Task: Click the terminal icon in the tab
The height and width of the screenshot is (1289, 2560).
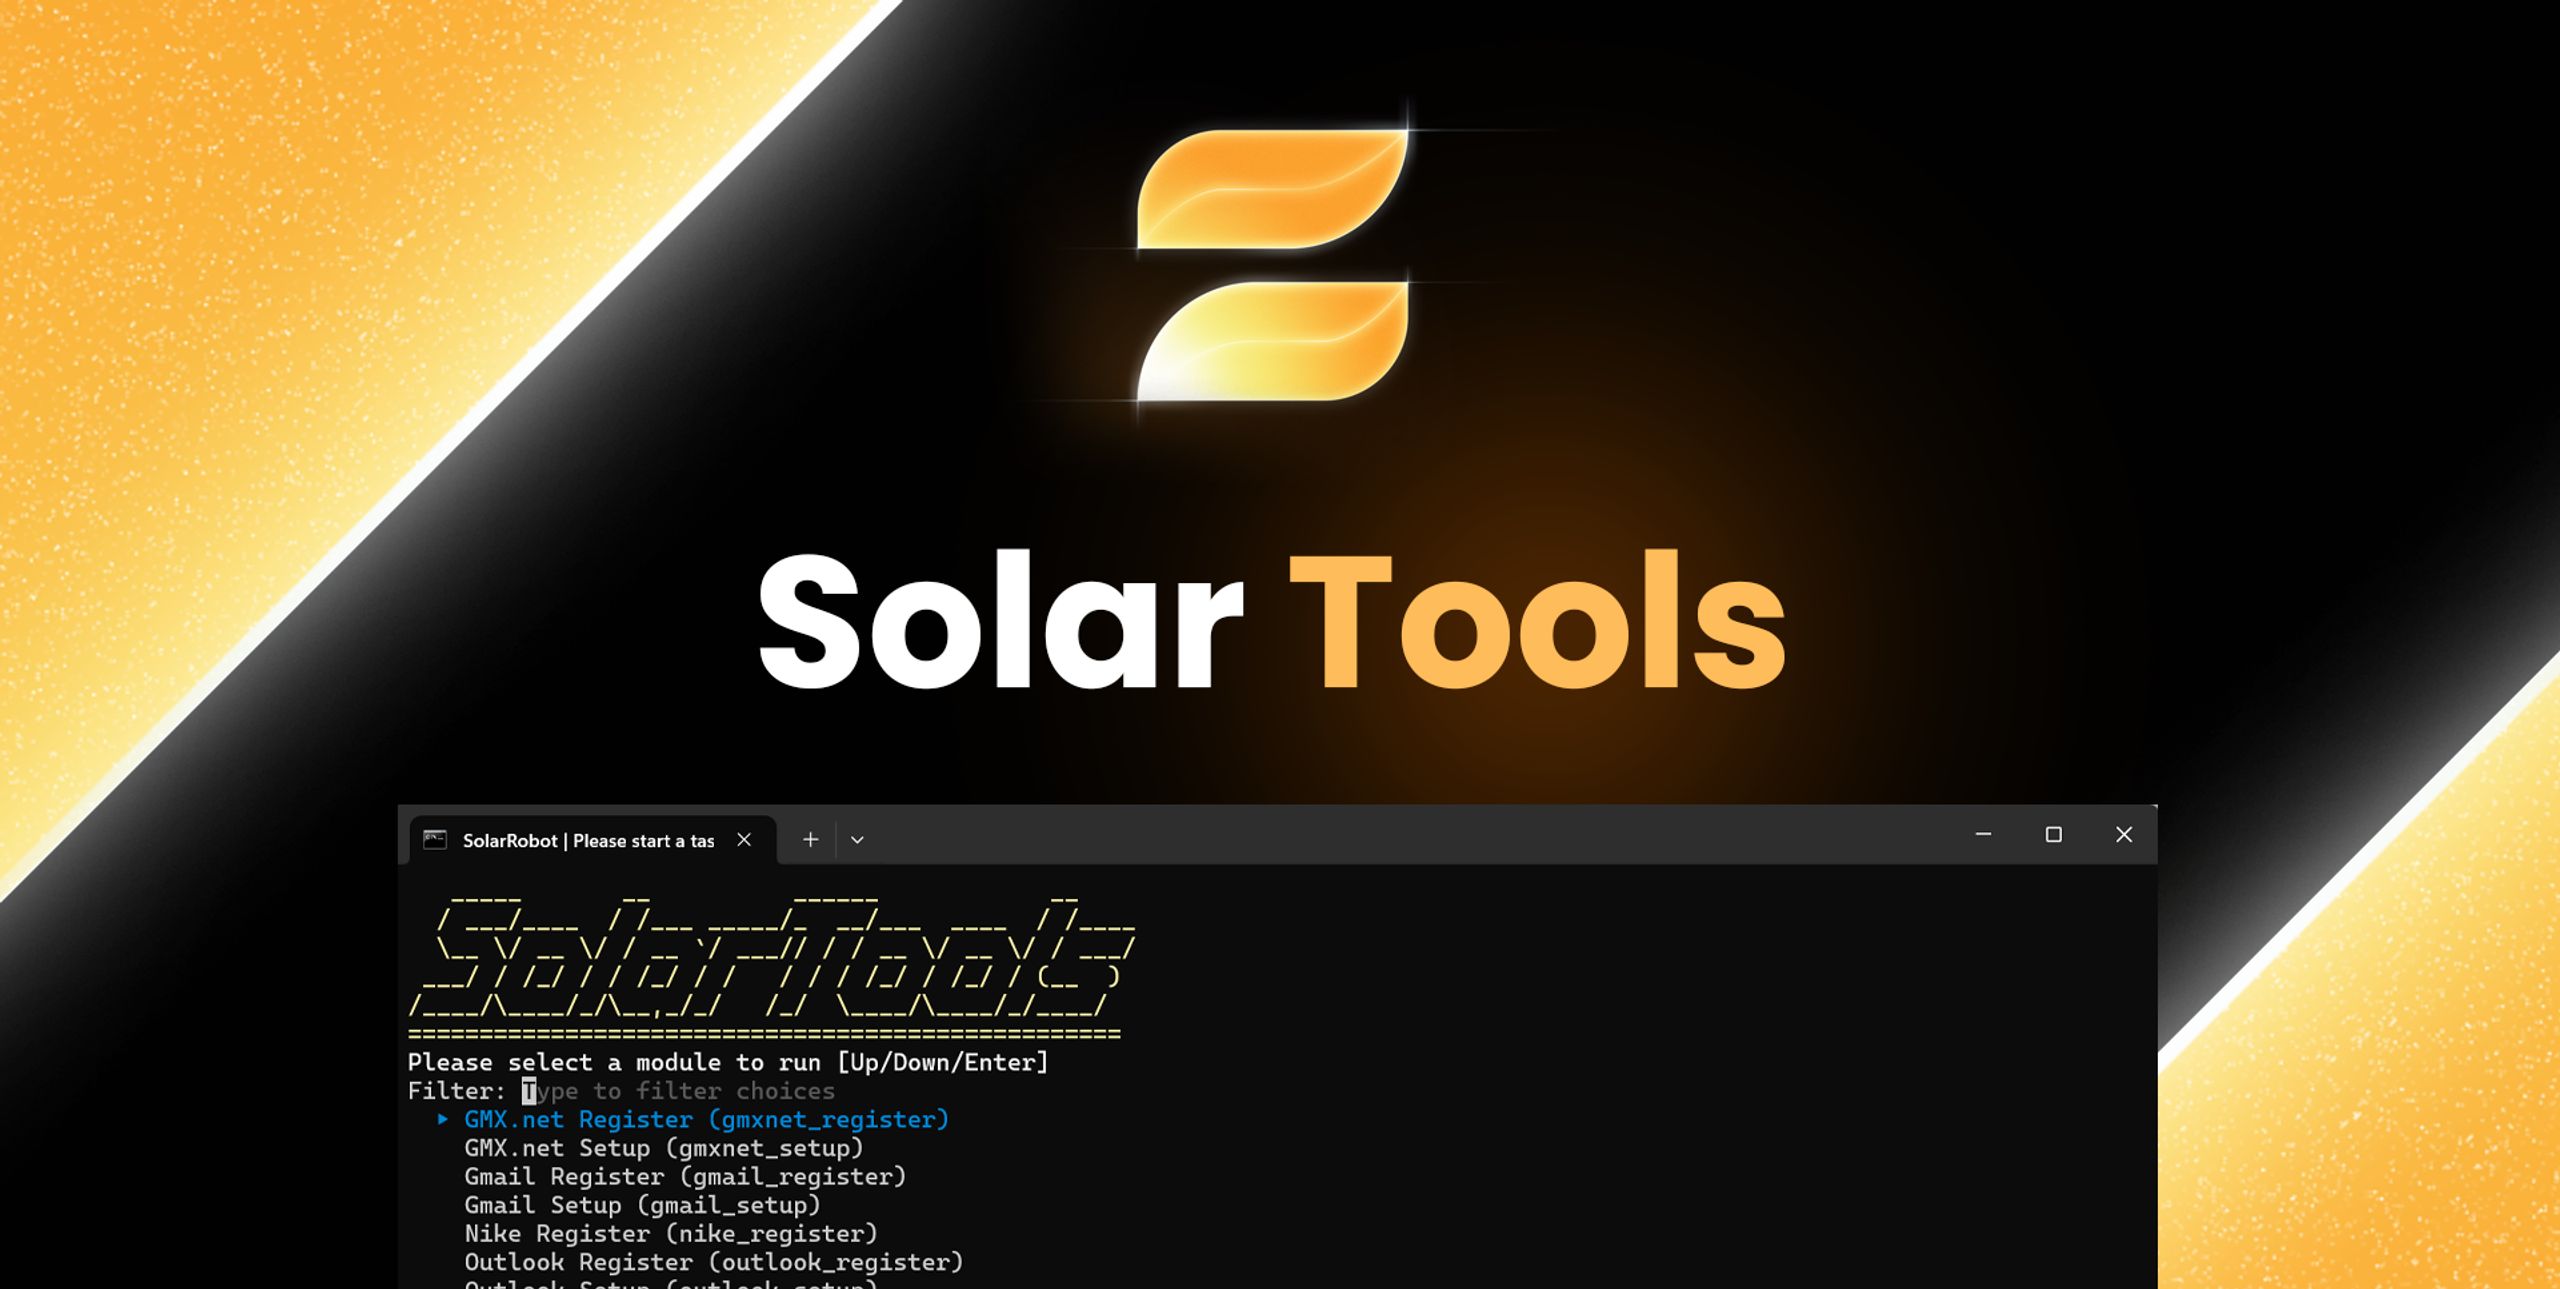Action: [435, 840]
